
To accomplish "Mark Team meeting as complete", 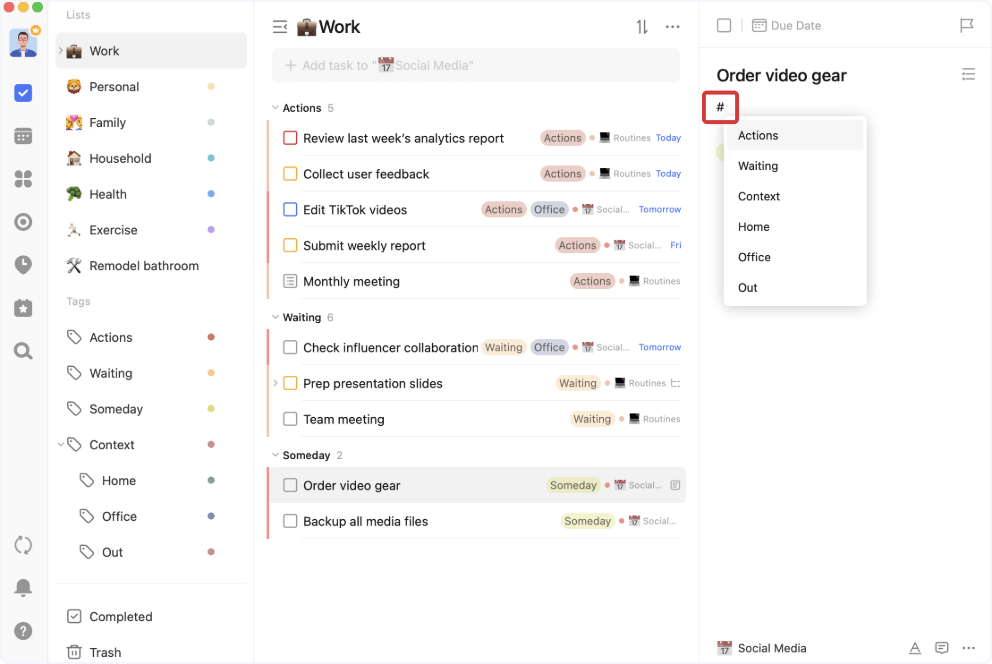I will (288, 419).
